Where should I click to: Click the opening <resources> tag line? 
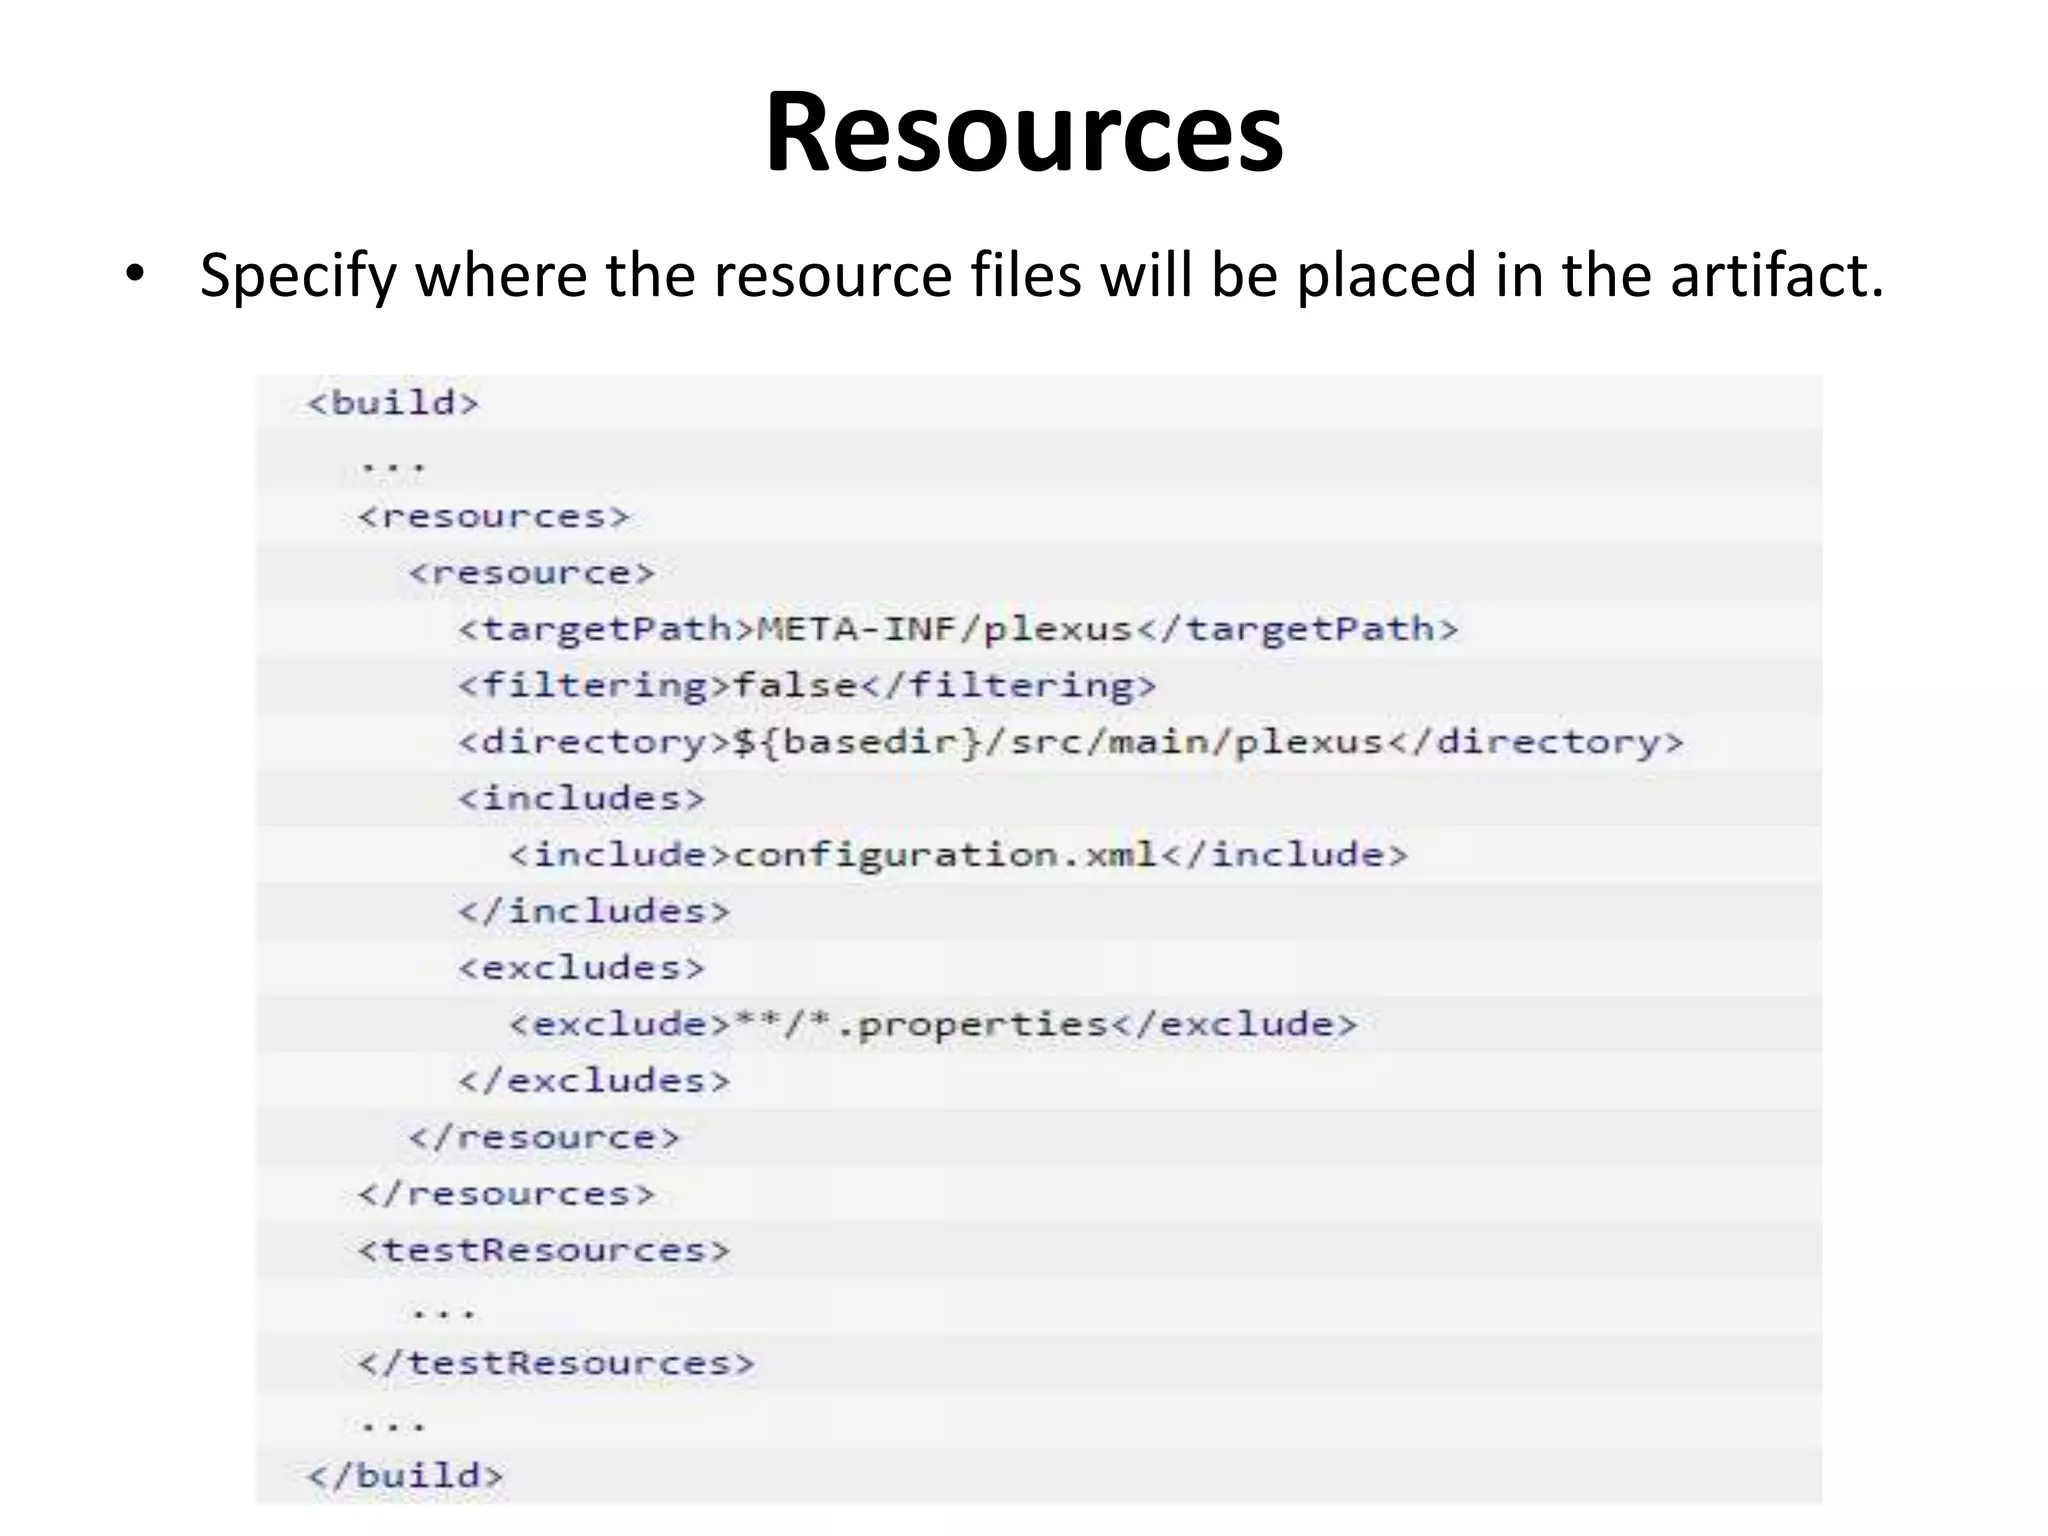point(494,516)
